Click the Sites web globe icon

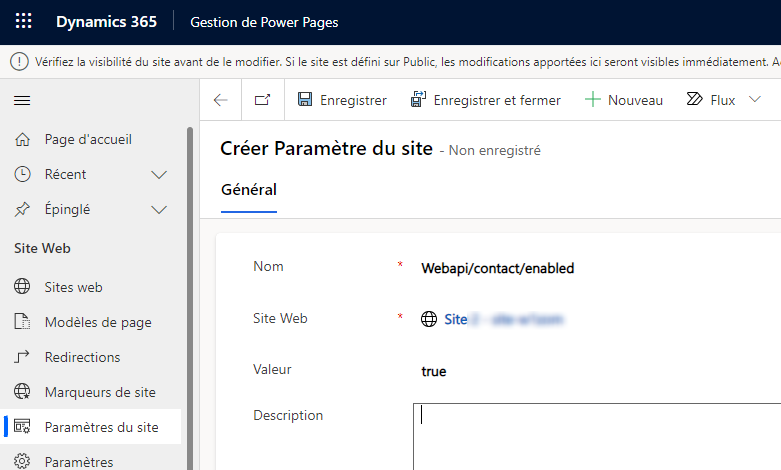(22, 286)
